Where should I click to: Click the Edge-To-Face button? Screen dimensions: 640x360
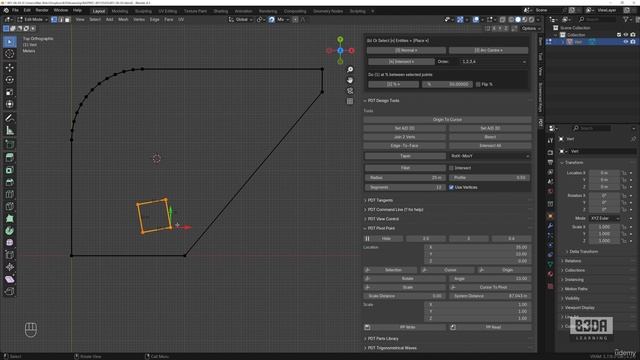(x=404, y=146)
